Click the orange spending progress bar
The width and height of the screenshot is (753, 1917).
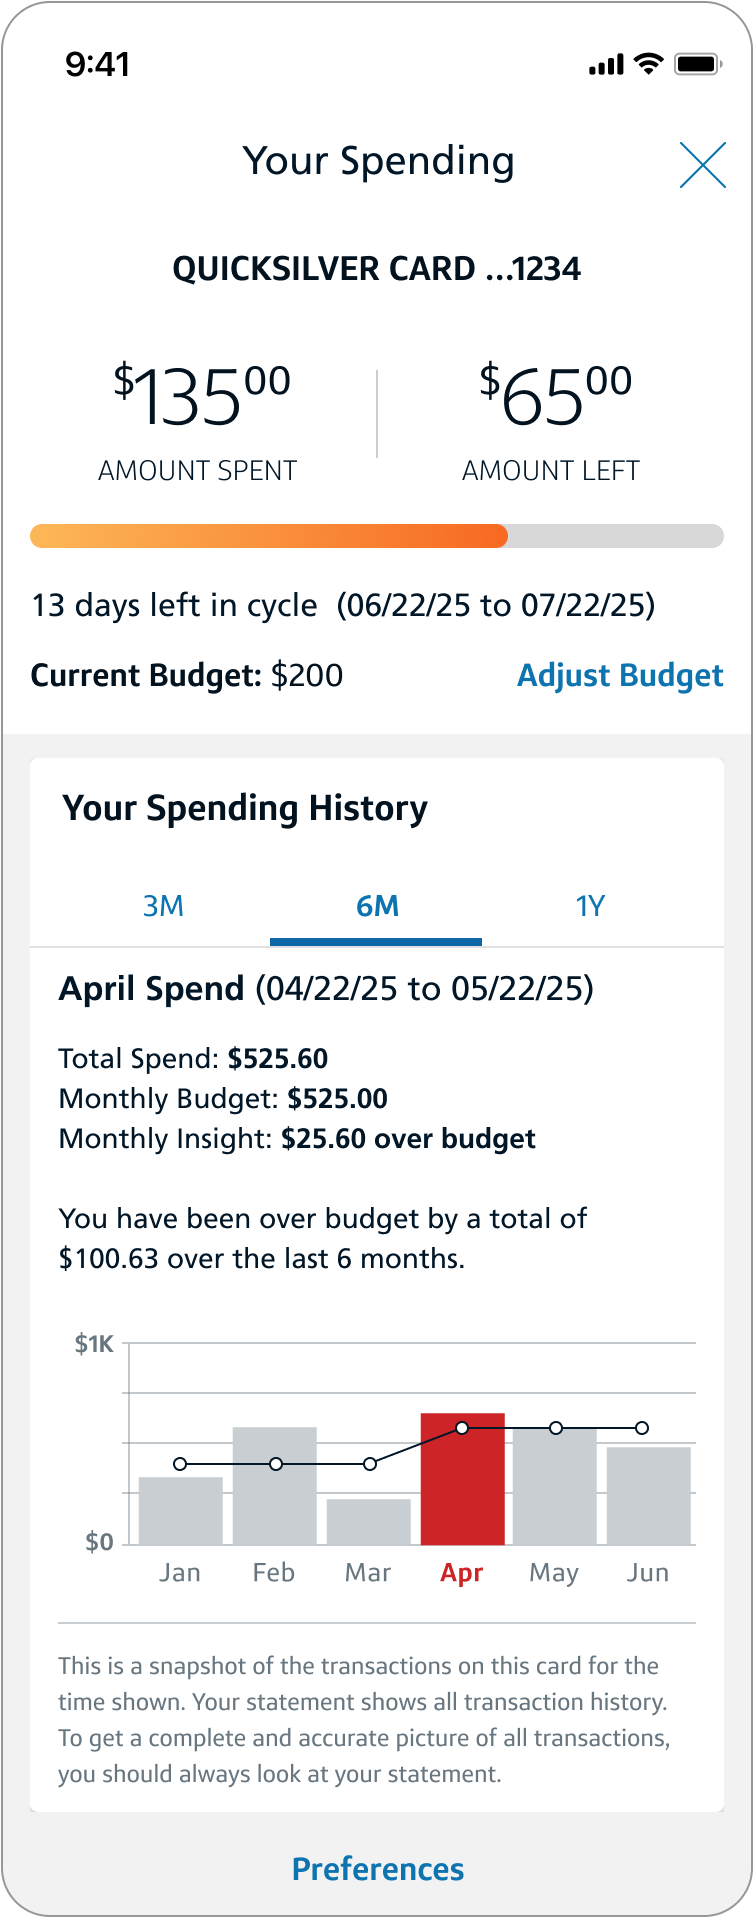pyautogui.click(x=270, y=536)
